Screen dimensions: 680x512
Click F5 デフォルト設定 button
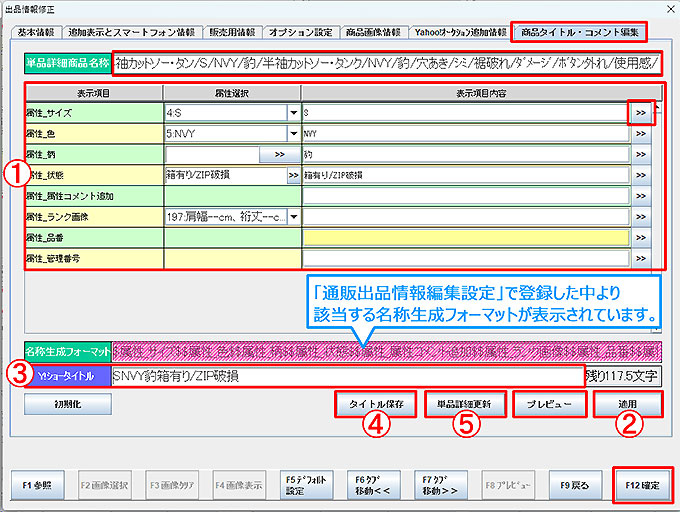tap(306, 485)
